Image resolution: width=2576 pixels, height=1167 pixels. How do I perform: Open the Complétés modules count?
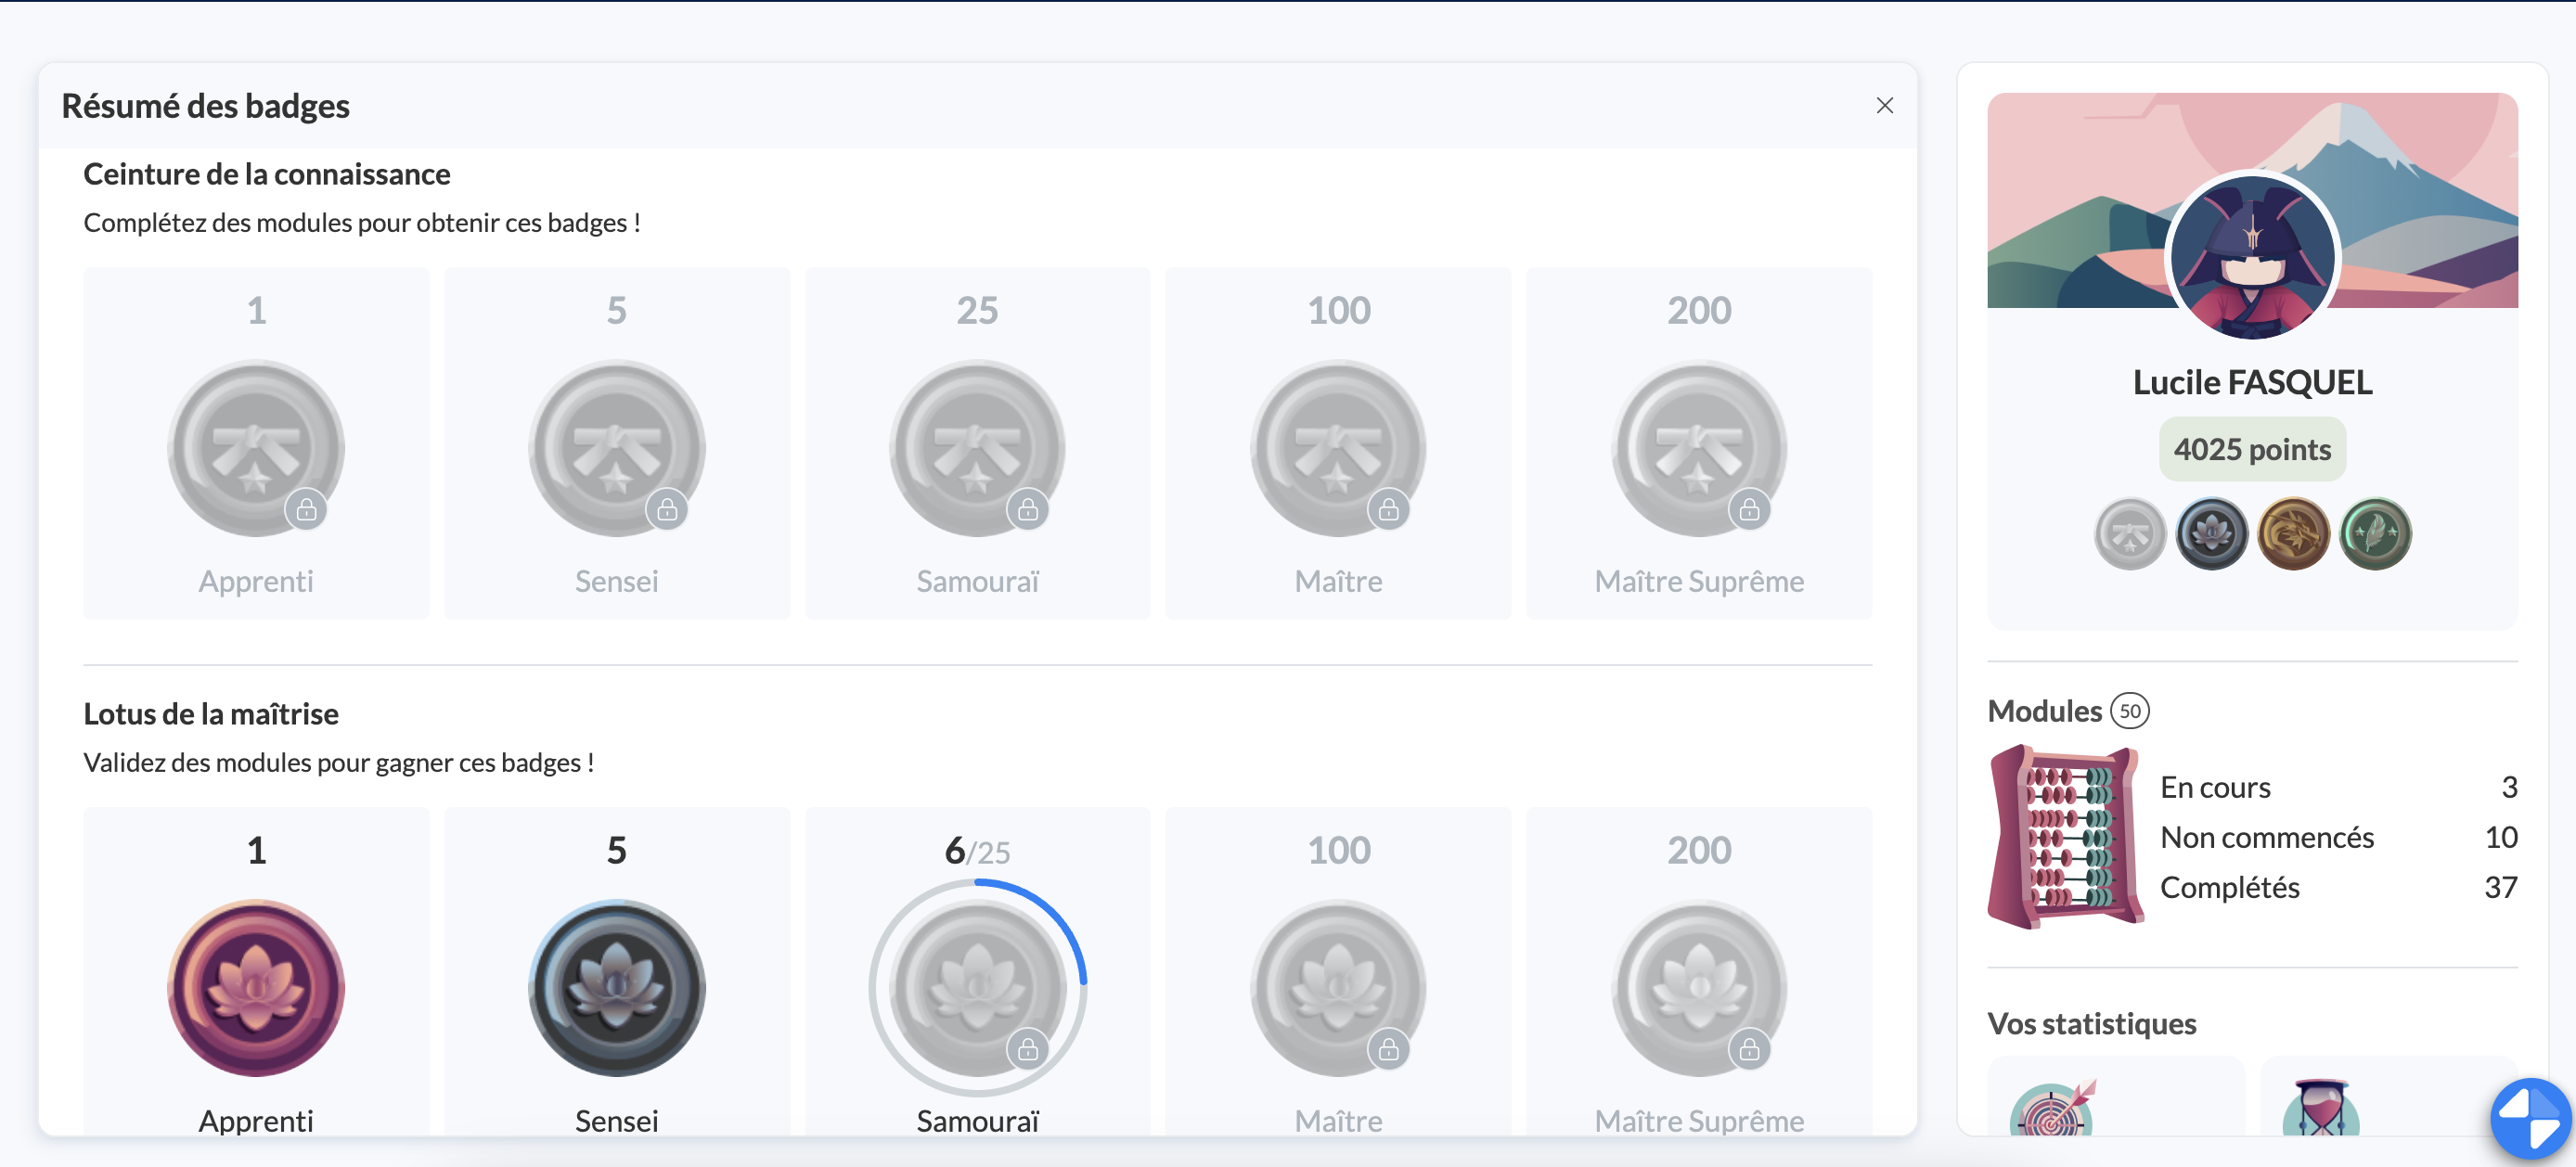coord(2500,887)
